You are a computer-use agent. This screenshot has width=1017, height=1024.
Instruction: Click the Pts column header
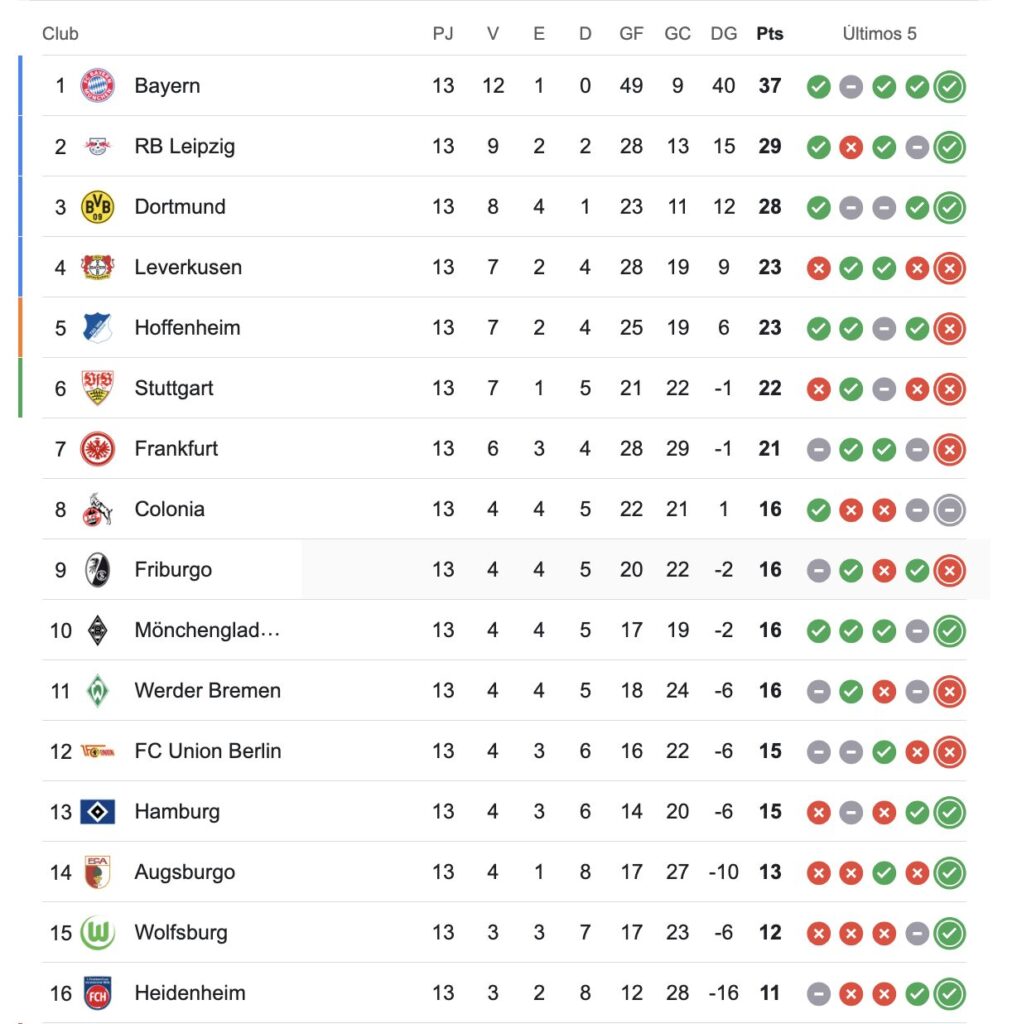coord(770,34)
